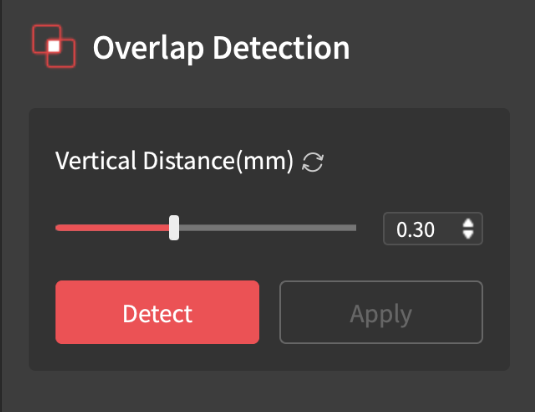Image resolution: width=536 pixels, height=412 pixels.
Task: Click the circular arrows beside Vertical Distance
Action: pos(312,162)
